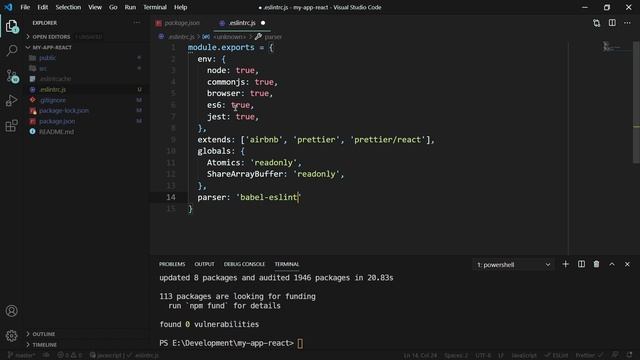640x360 pixels.
Task: Kill terminal with trash icon
Action: pos(596,264)
